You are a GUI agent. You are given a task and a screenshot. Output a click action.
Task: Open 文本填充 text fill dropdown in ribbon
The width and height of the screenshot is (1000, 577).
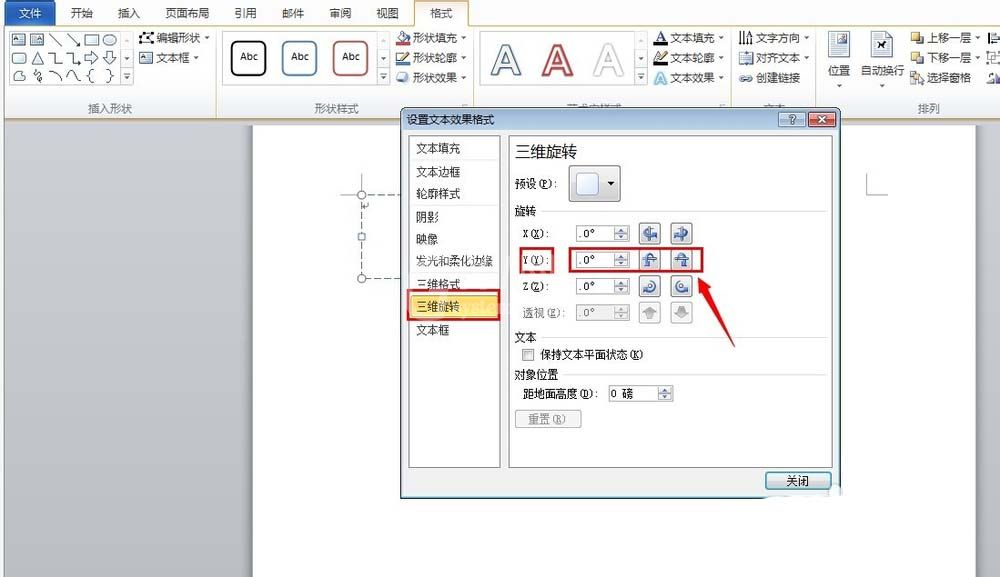[x=689, y=38]
